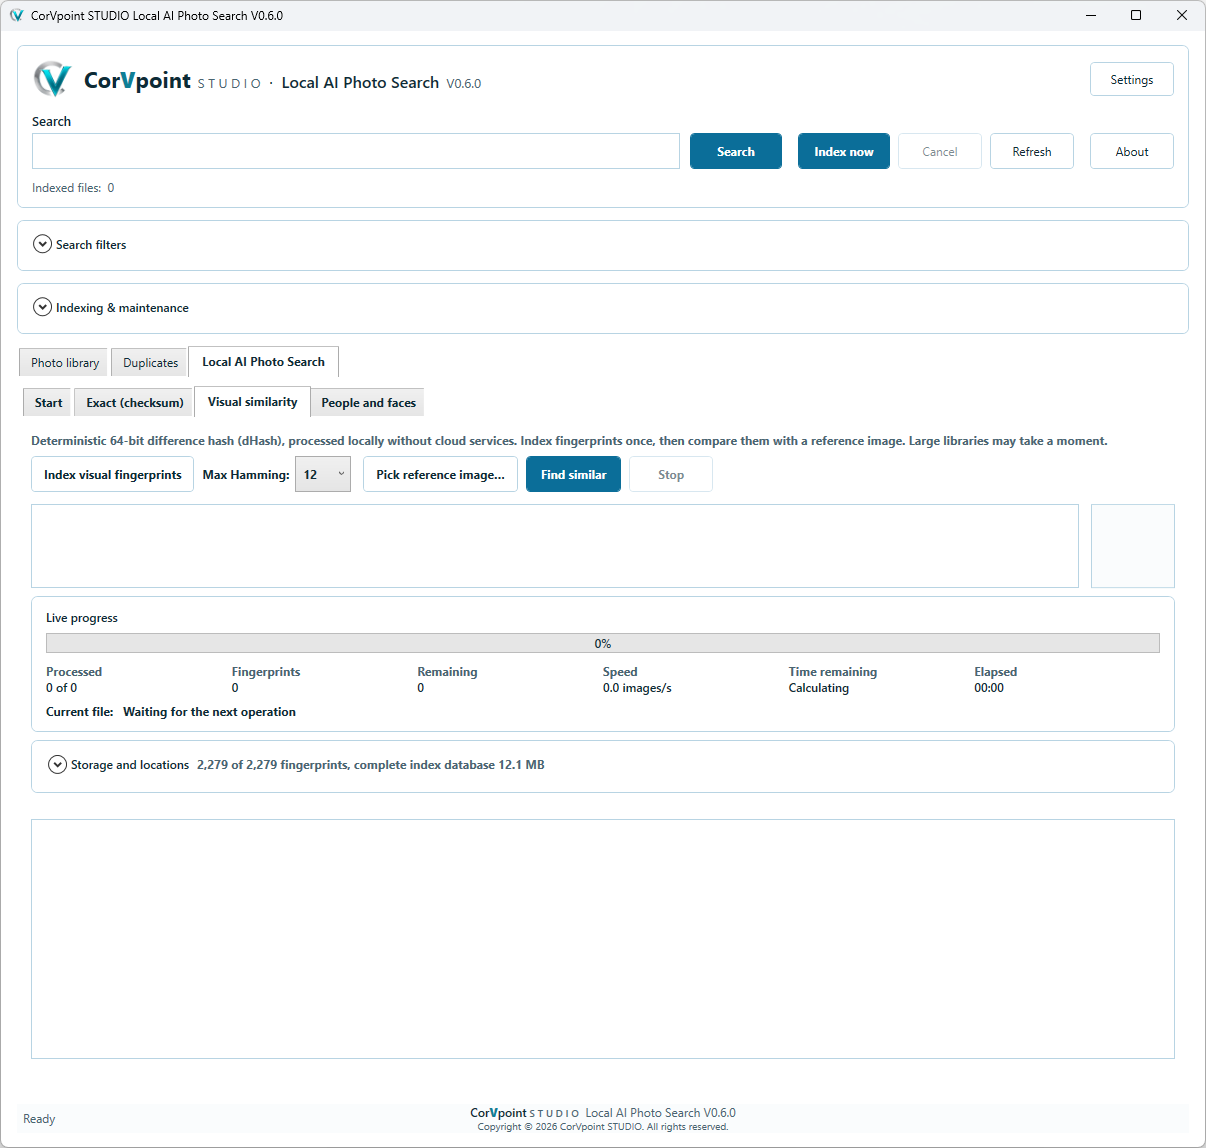Viewport: 1206px width, 1148px height.
Task: Focus the Search text field
Action: pos(356,151)
